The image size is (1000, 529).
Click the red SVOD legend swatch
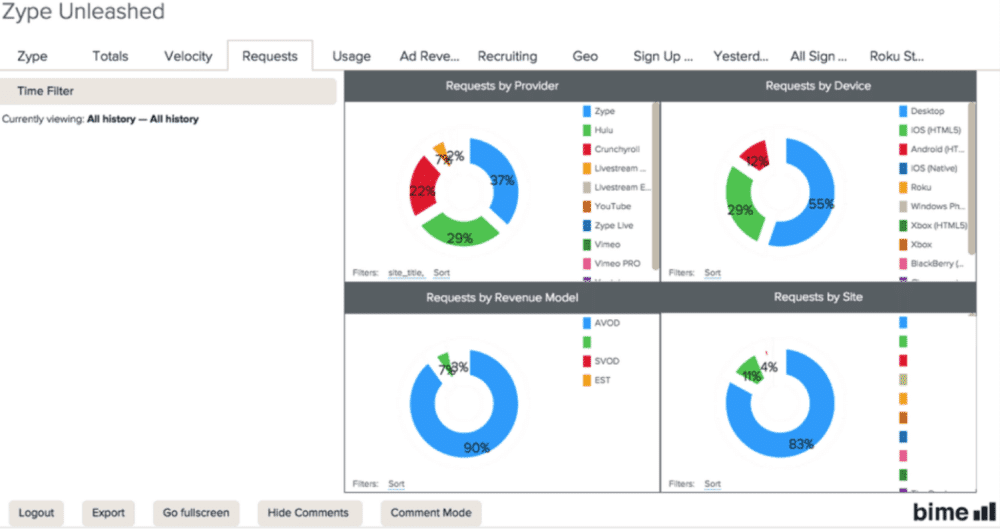(x=586, y=361)
